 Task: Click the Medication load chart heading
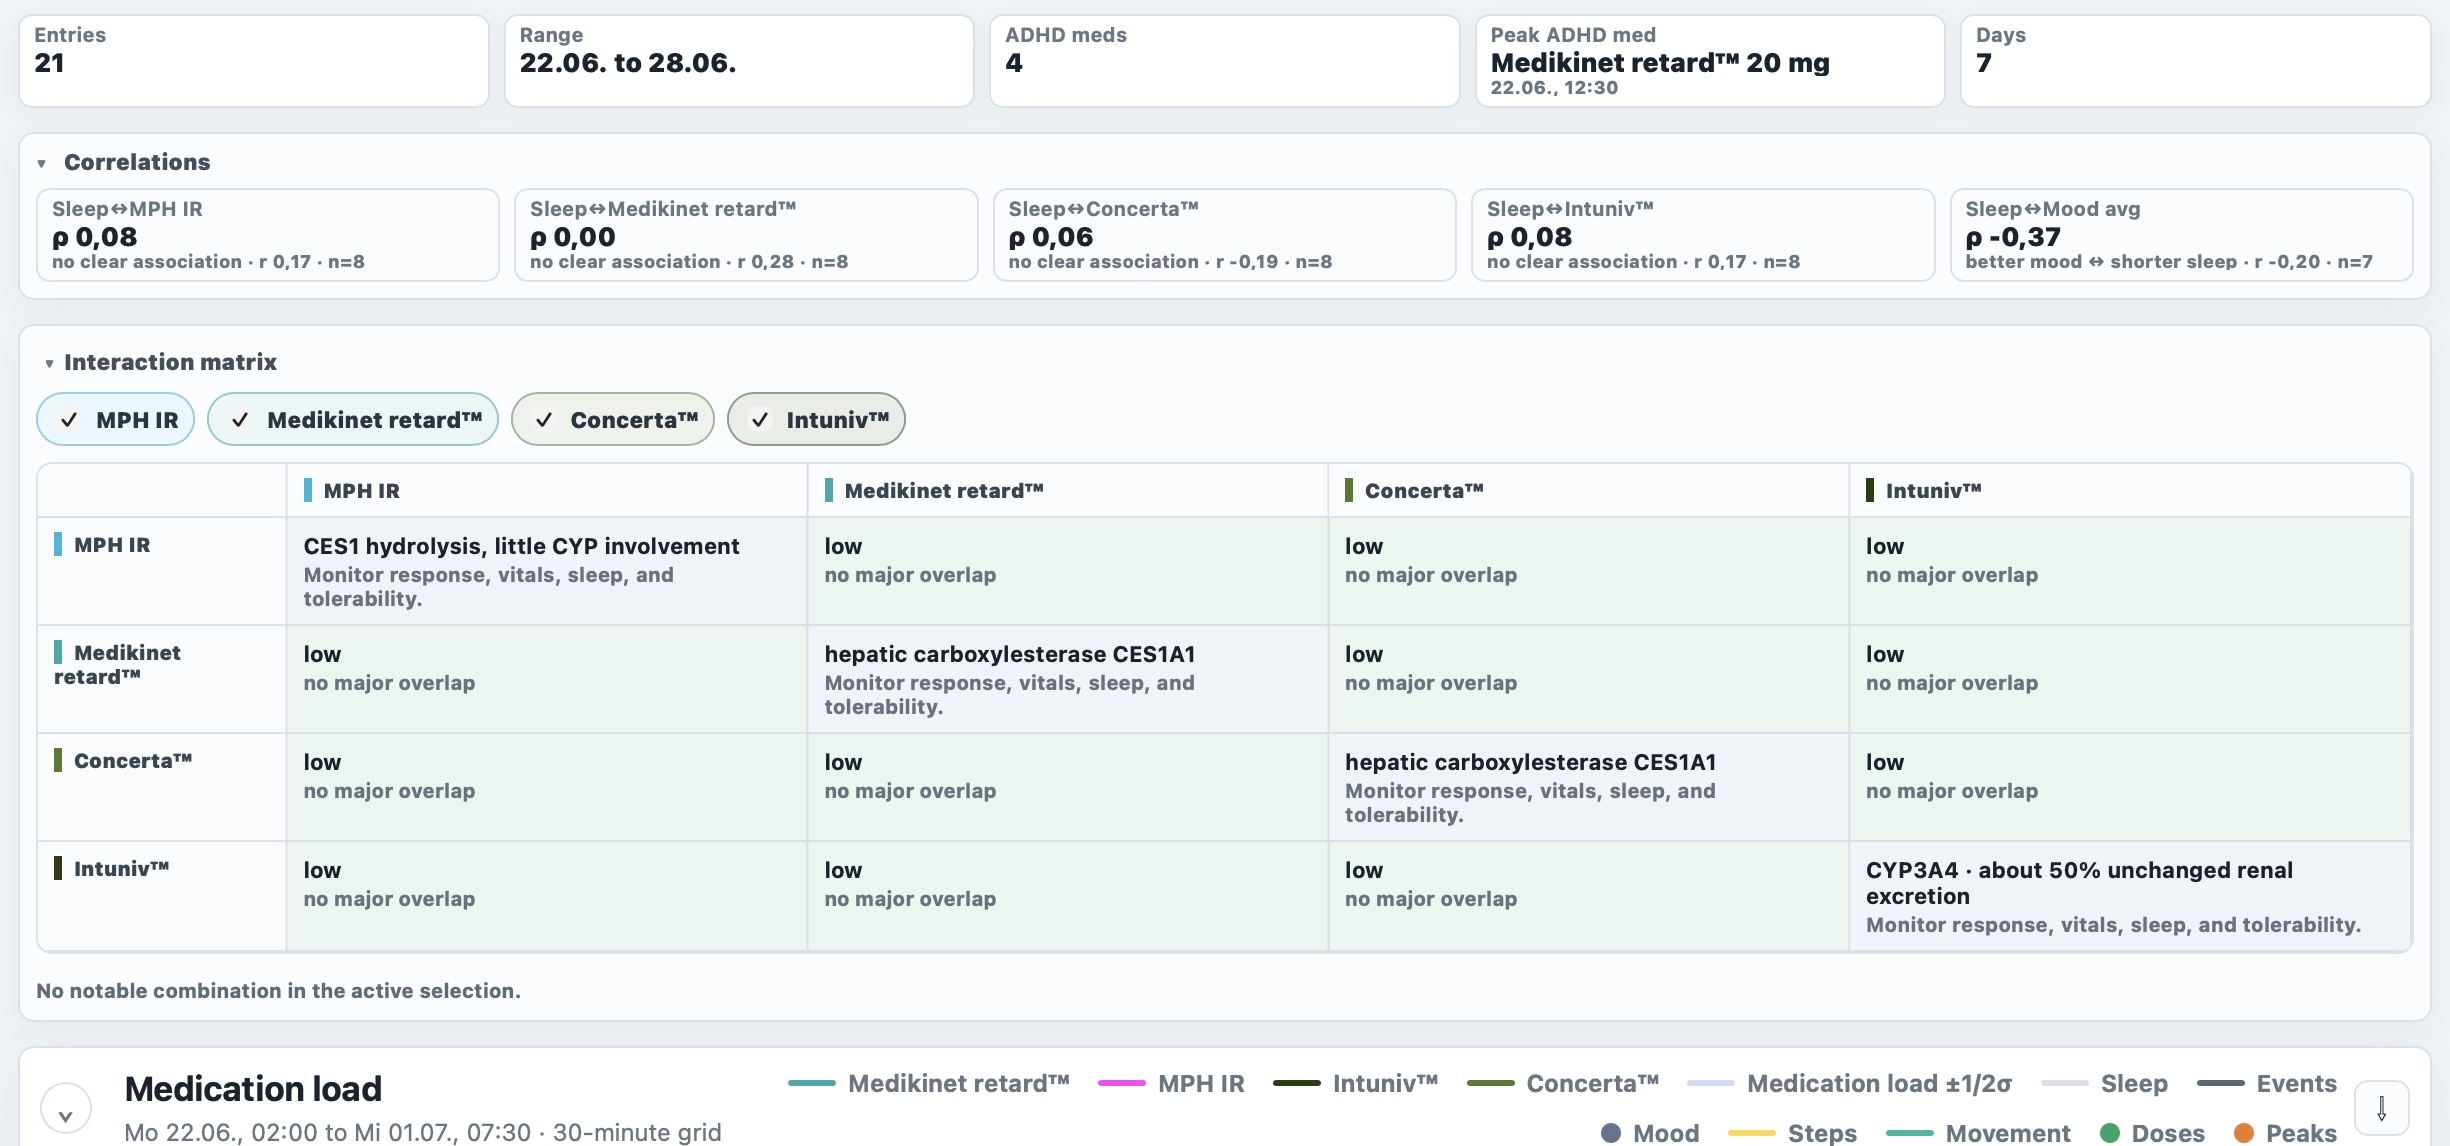(x=253, y=1089)
